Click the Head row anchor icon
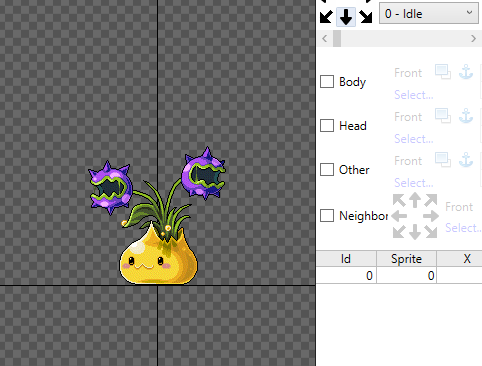Screen dimensions: 482x366 click(466, 116)
